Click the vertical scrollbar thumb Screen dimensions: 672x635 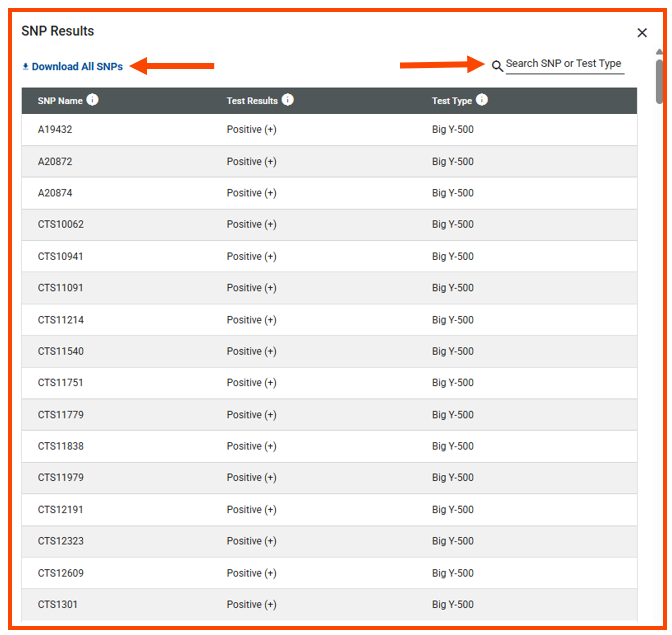coord(659,81)
